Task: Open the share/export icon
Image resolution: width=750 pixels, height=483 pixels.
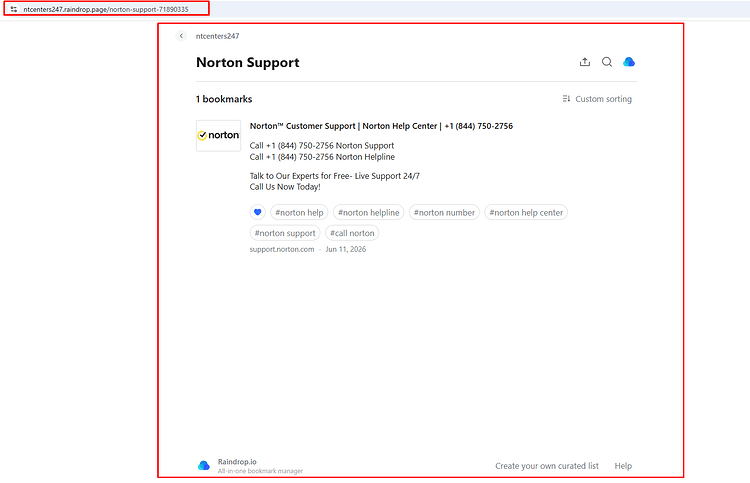Action: 585,62
